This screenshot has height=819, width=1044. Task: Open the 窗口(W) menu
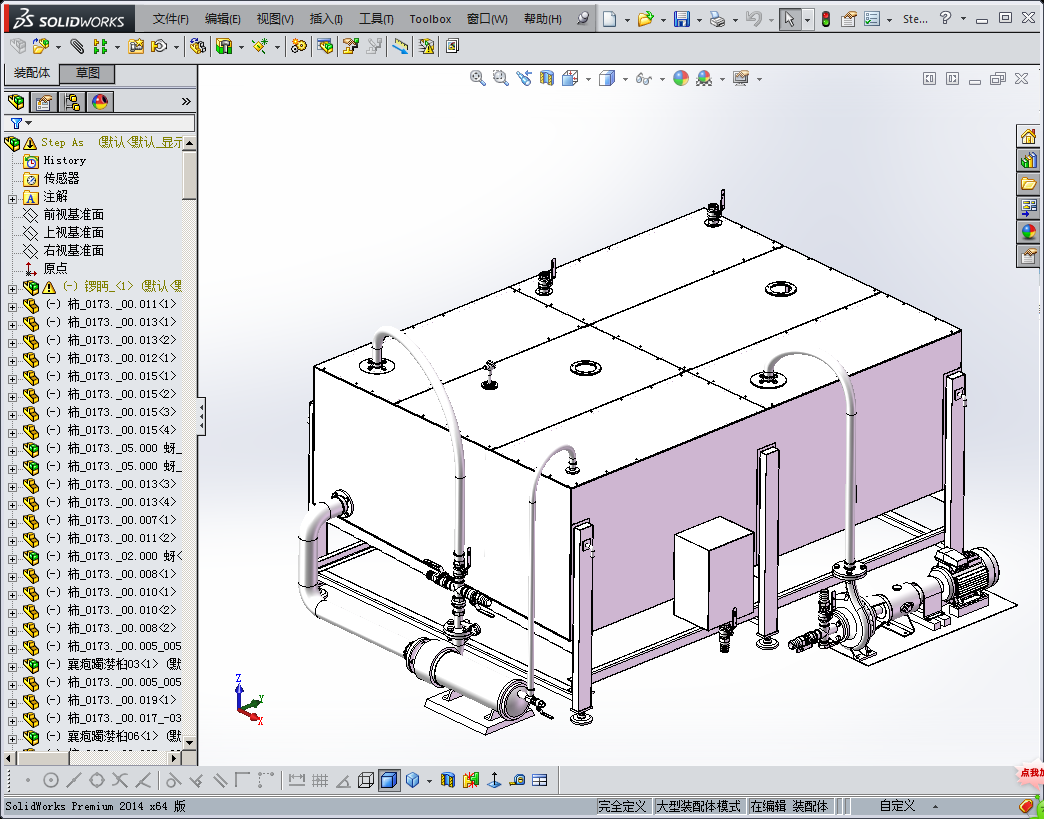(x=487, y=19)
